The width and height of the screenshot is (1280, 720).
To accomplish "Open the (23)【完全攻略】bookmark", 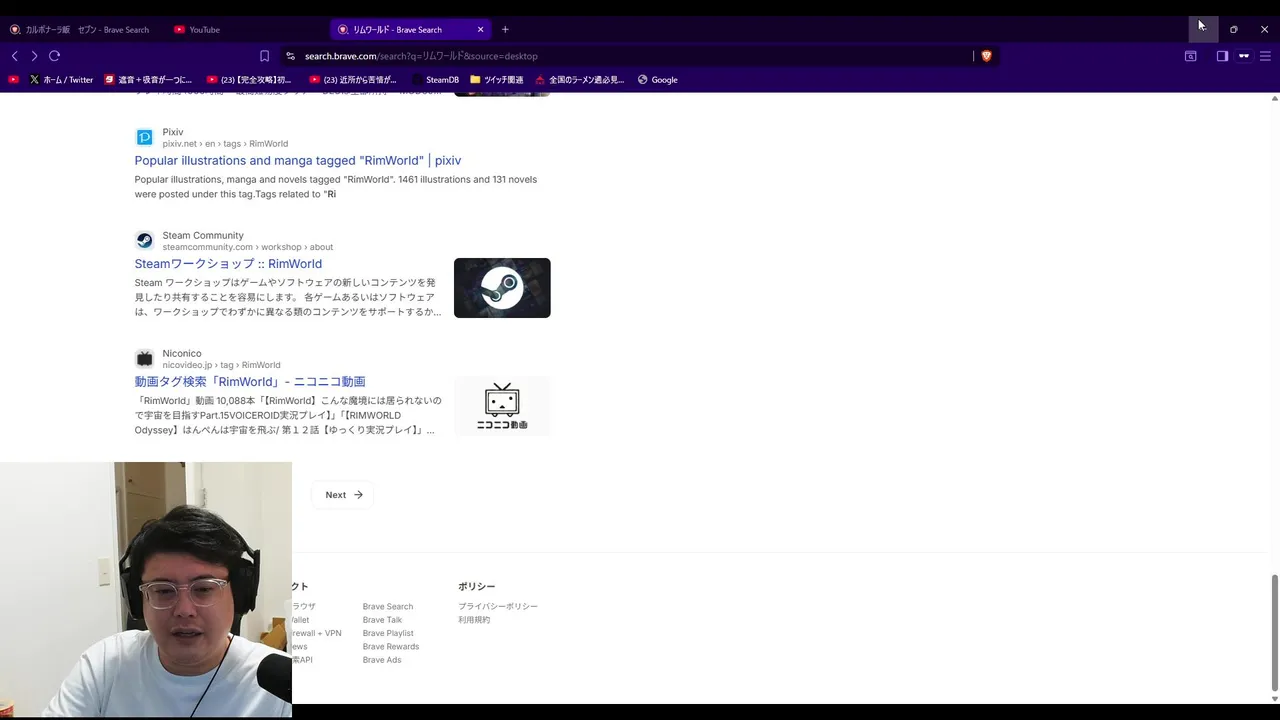I will coord(250,80).
